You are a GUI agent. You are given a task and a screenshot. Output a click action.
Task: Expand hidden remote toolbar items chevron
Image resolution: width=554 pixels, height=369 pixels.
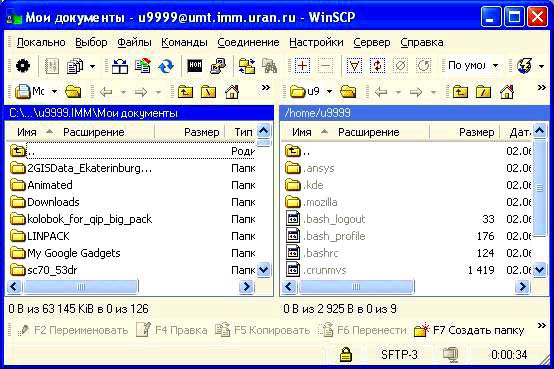541,87
